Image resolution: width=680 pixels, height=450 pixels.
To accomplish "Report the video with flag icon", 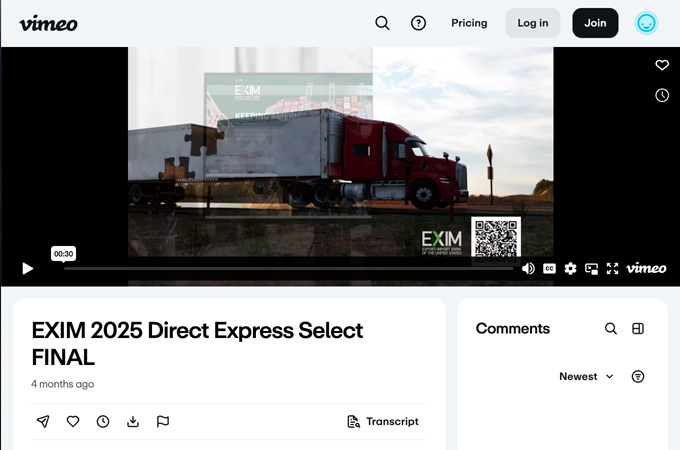I will pos(163,421).
